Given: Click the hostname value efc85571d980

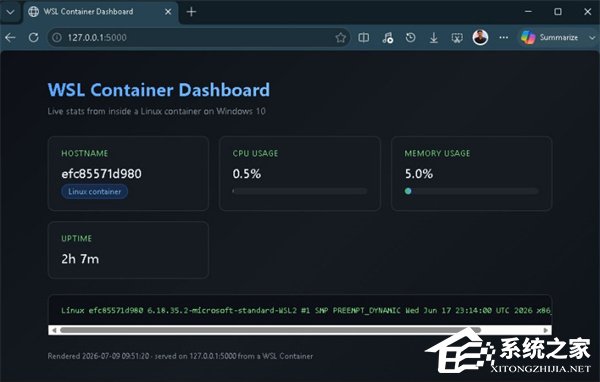Looking at the screenshot, I should coord(101,174).
